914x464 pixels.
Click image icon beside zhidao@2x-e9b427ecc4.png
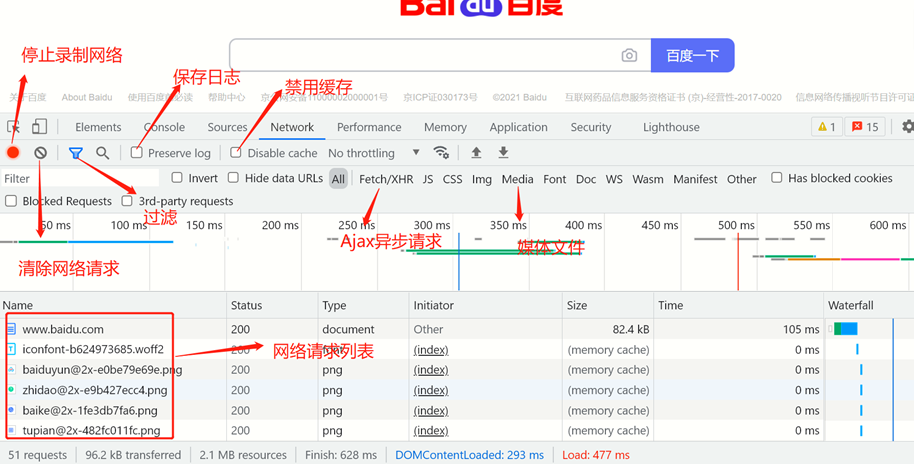[x=11, y=389]
